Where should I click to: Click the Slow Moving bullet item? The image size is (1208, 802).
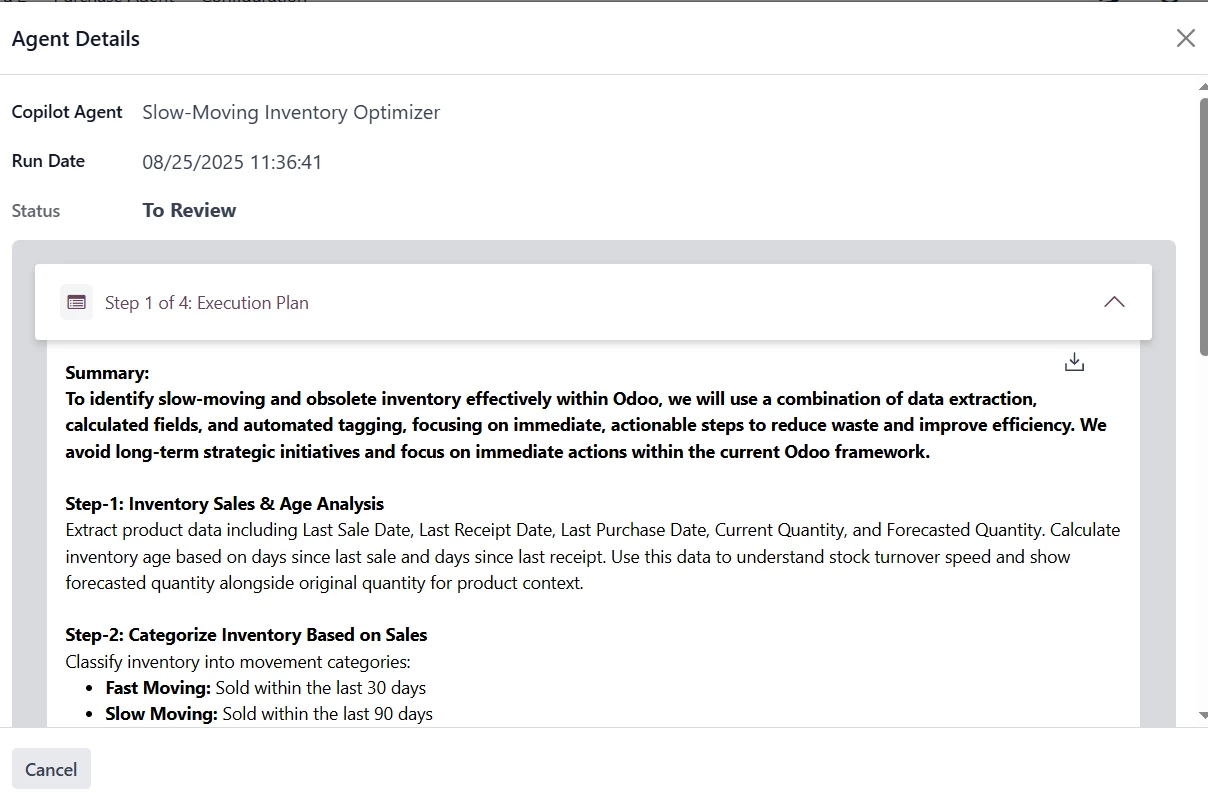point(269,714)
